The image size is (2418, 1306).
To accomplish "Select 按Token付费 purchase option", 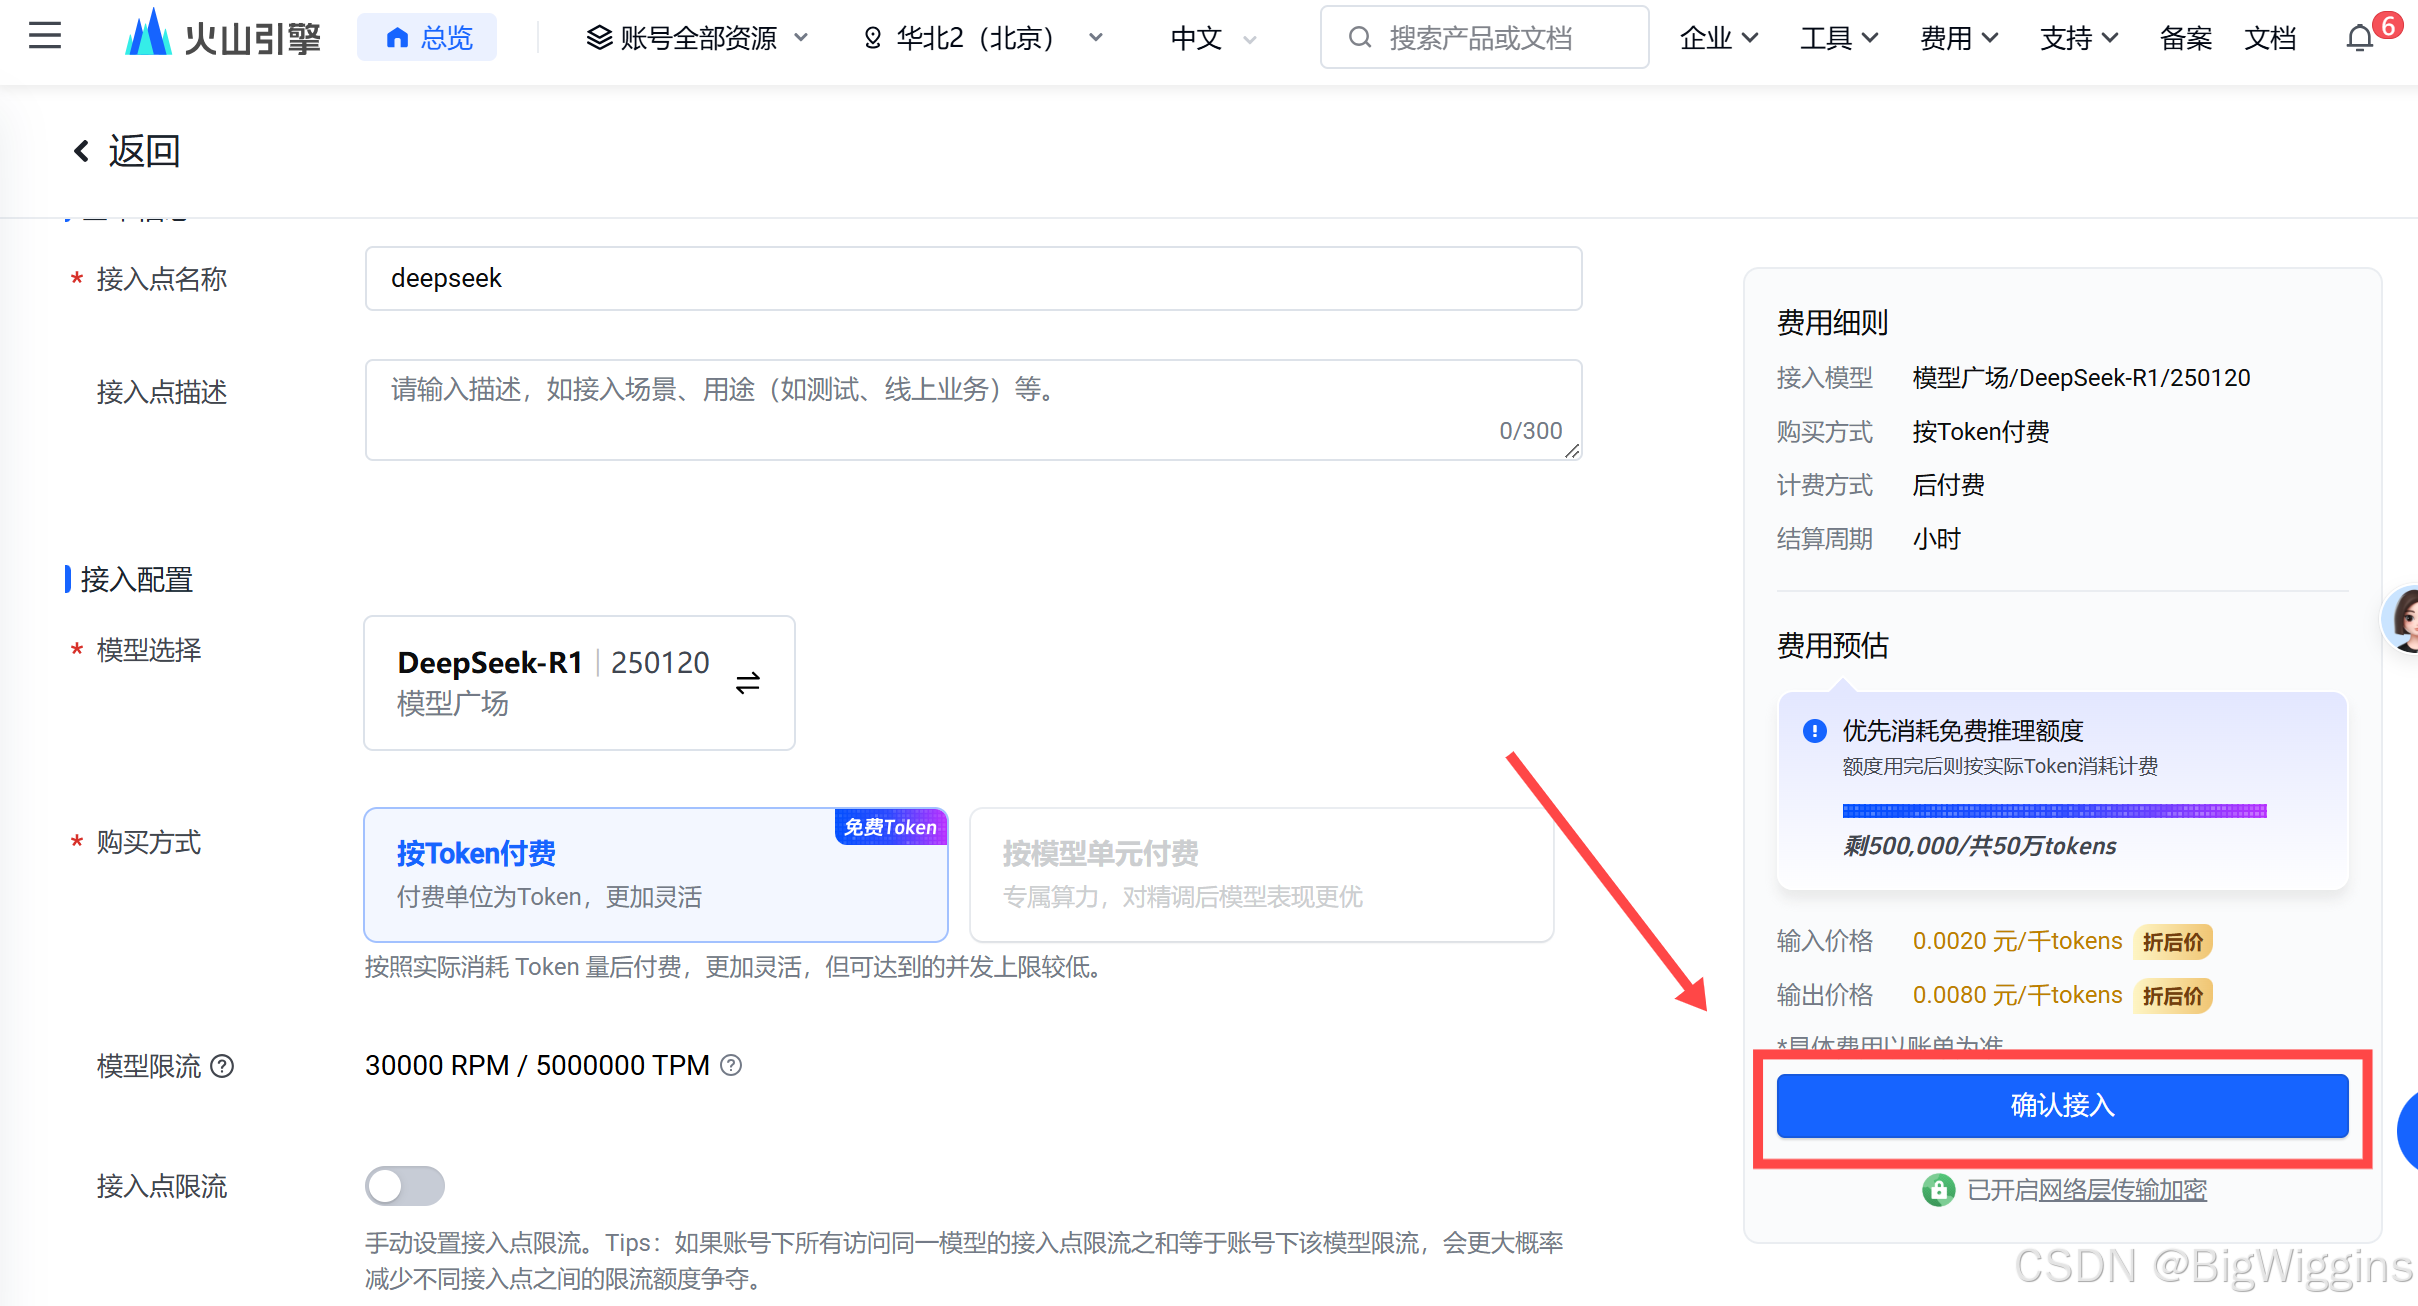I will click(655, 875).
